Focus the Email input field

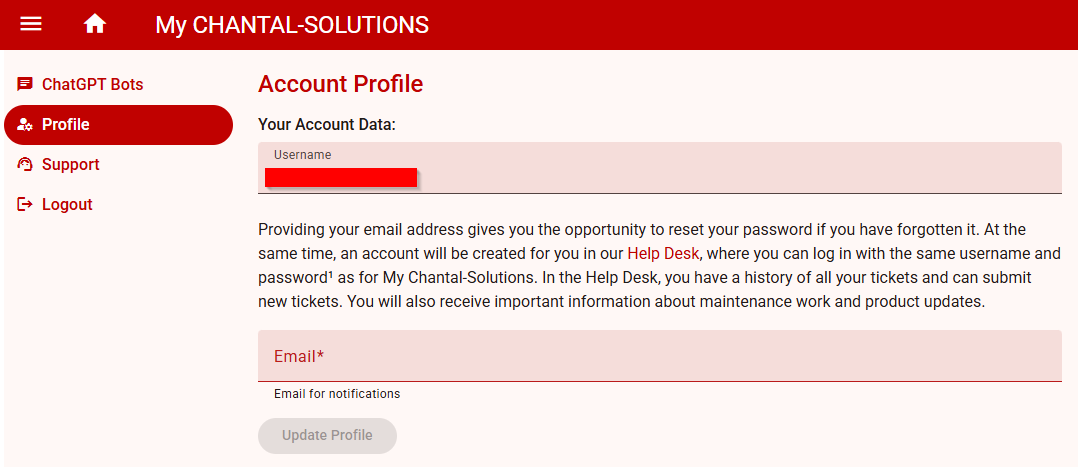pos(660,356)
